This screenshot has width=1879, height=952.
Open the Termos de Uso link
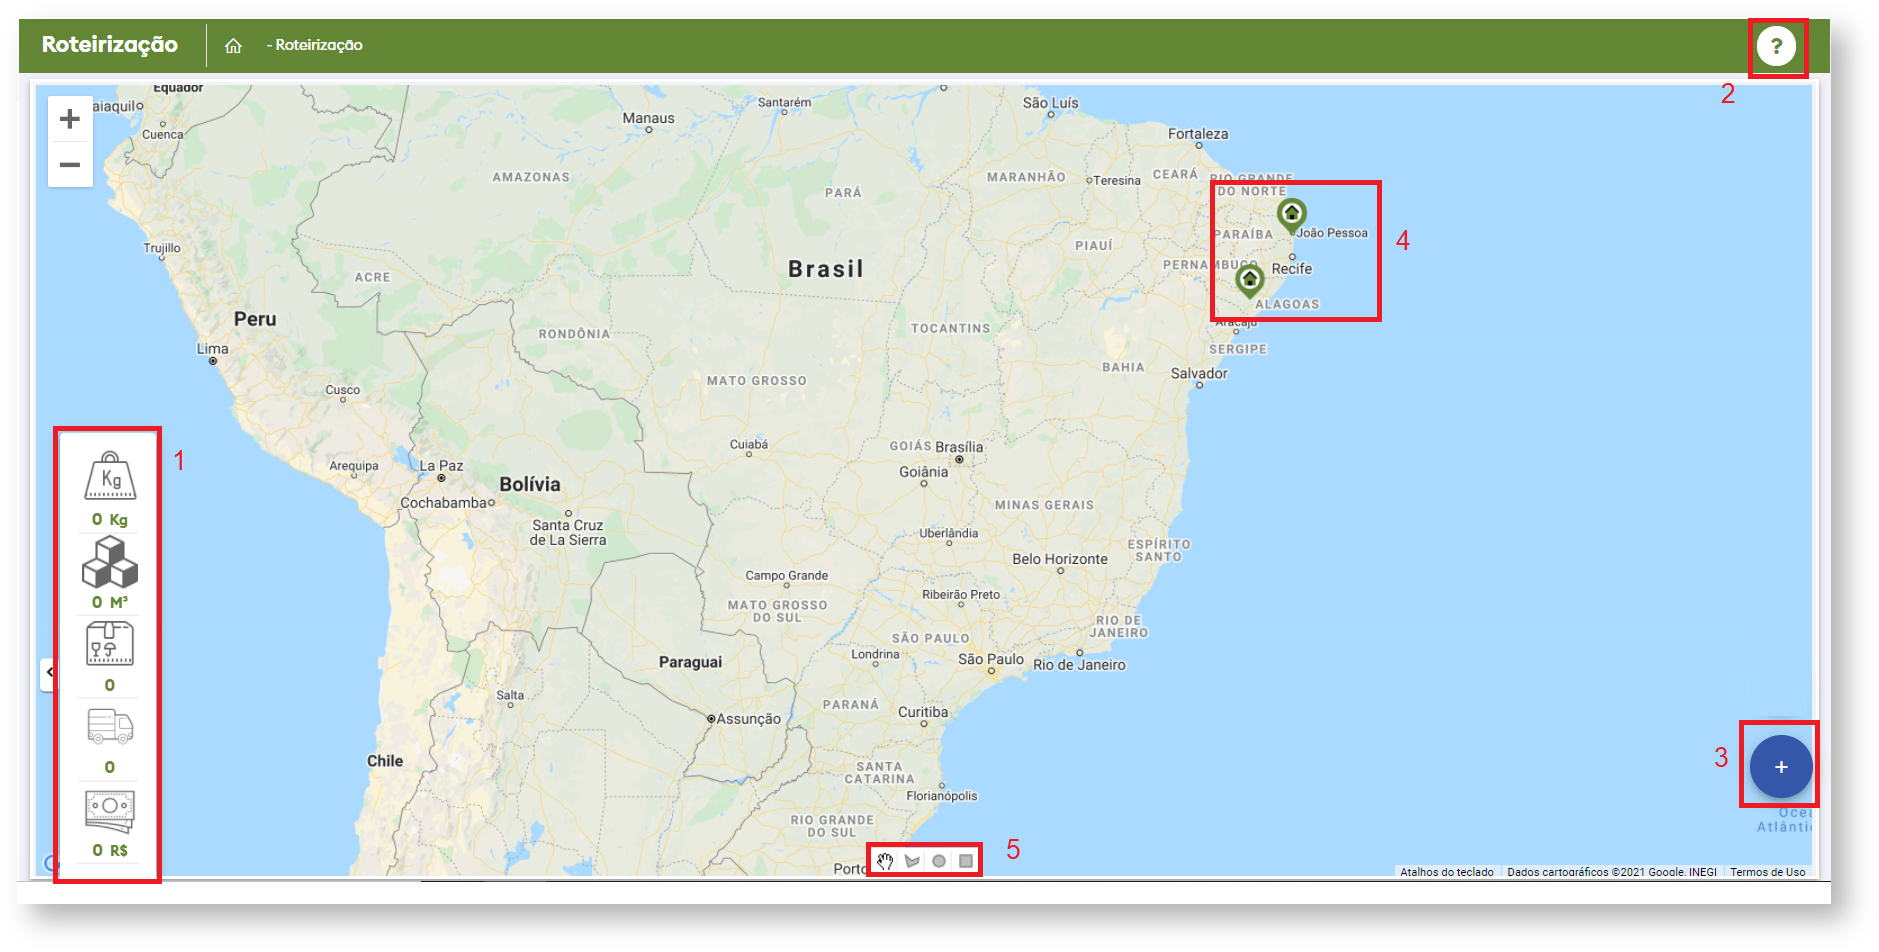pyautogui.click(x=1768, y=872)
